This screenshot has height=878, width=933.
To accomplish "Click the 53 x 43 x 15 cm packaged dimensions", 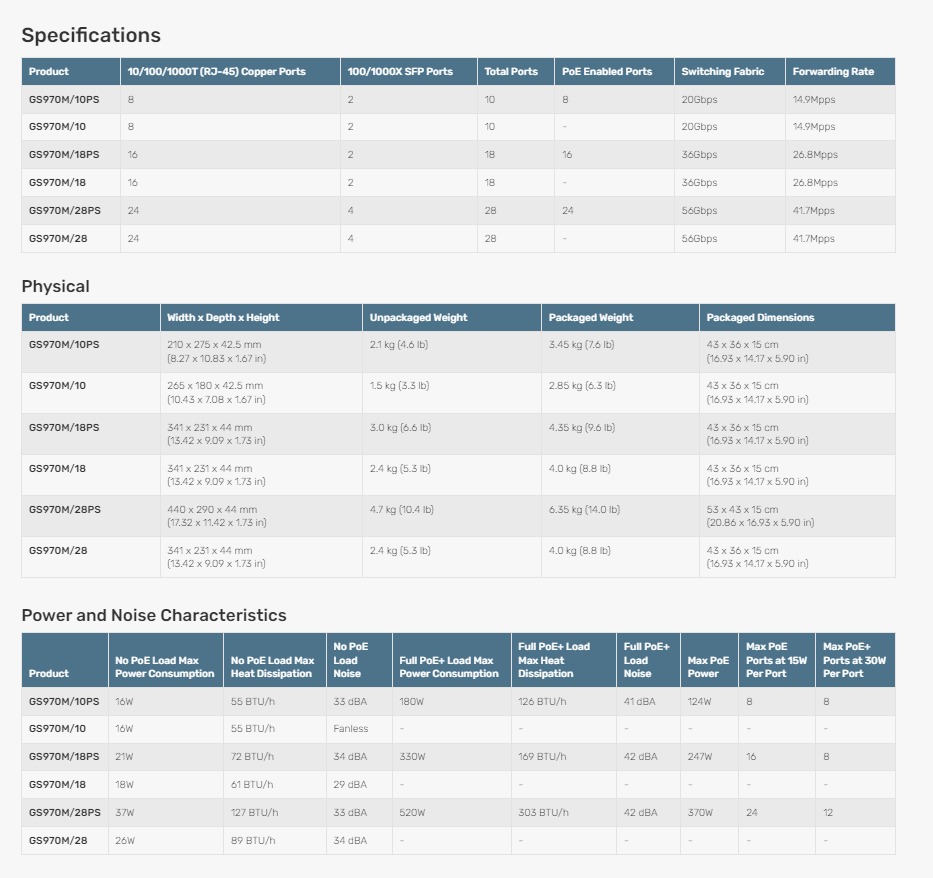I will click(742, 509).
